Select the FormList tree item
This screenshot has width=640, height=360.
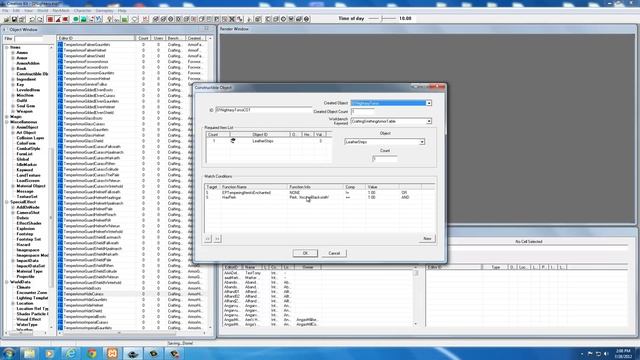(24, 154)
